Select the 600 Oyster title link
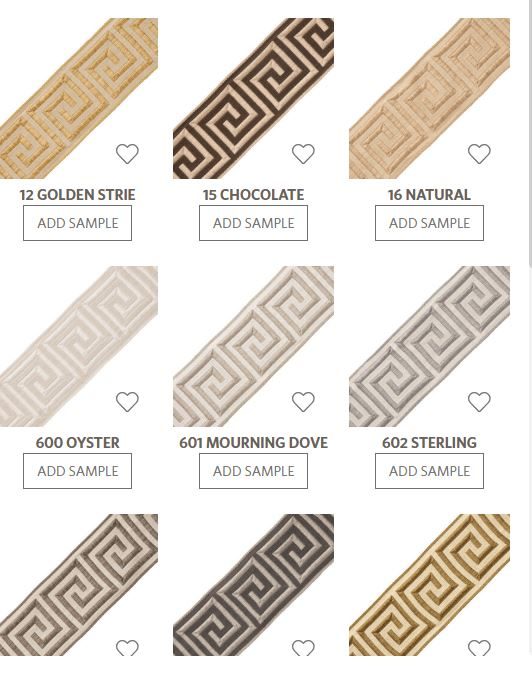The image size is (532, 674). click(77, 443)
